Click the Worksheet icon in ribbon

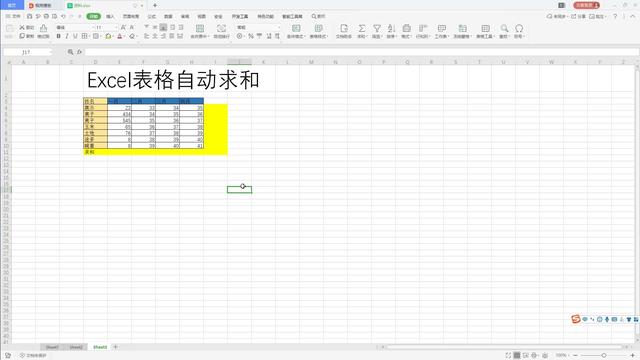tap(442, 28)
